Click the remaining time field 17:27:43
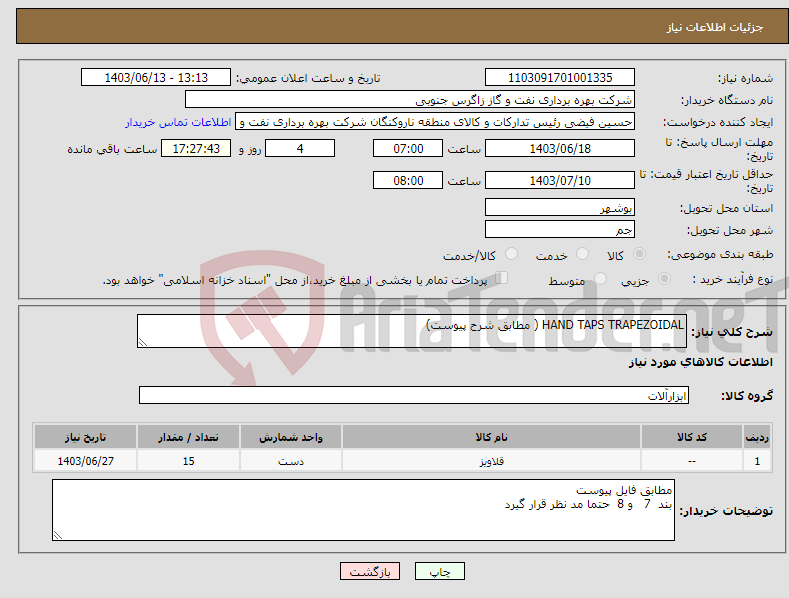Viewport: 789px width, 598px height. click(196, 148)
